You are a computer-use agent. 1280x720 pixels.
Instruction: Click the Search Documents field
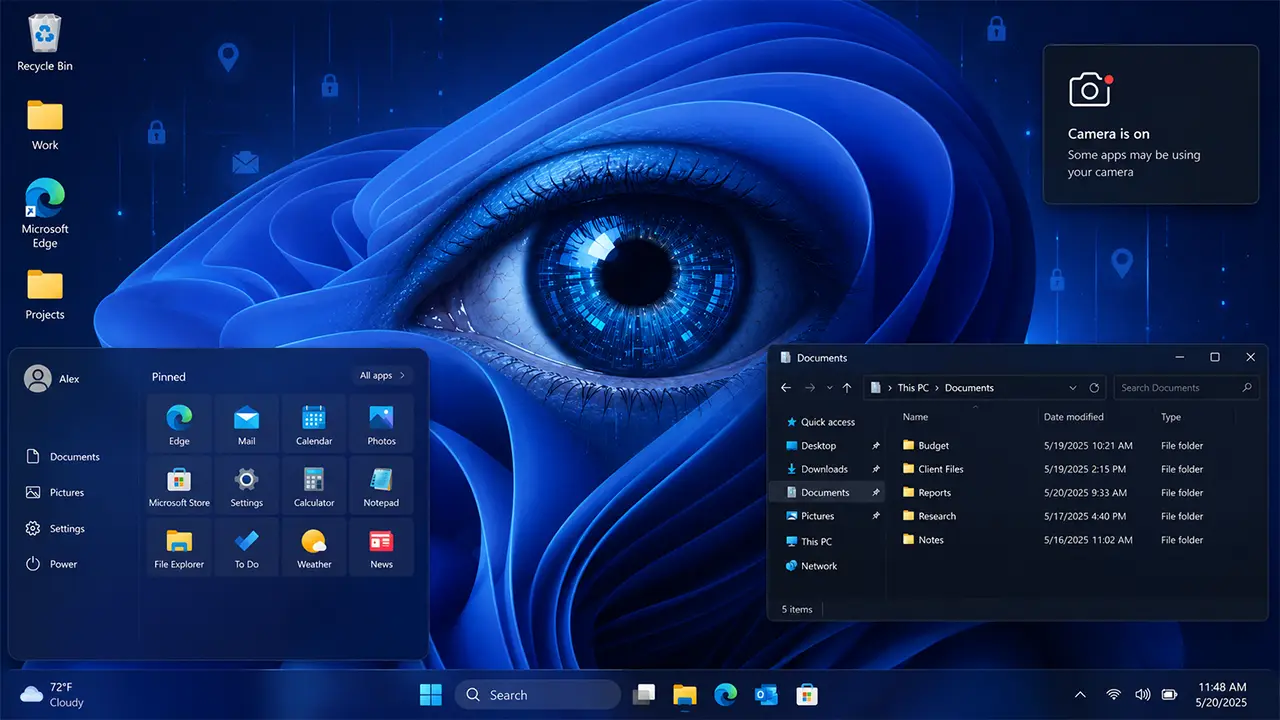tap(1186, 388)
